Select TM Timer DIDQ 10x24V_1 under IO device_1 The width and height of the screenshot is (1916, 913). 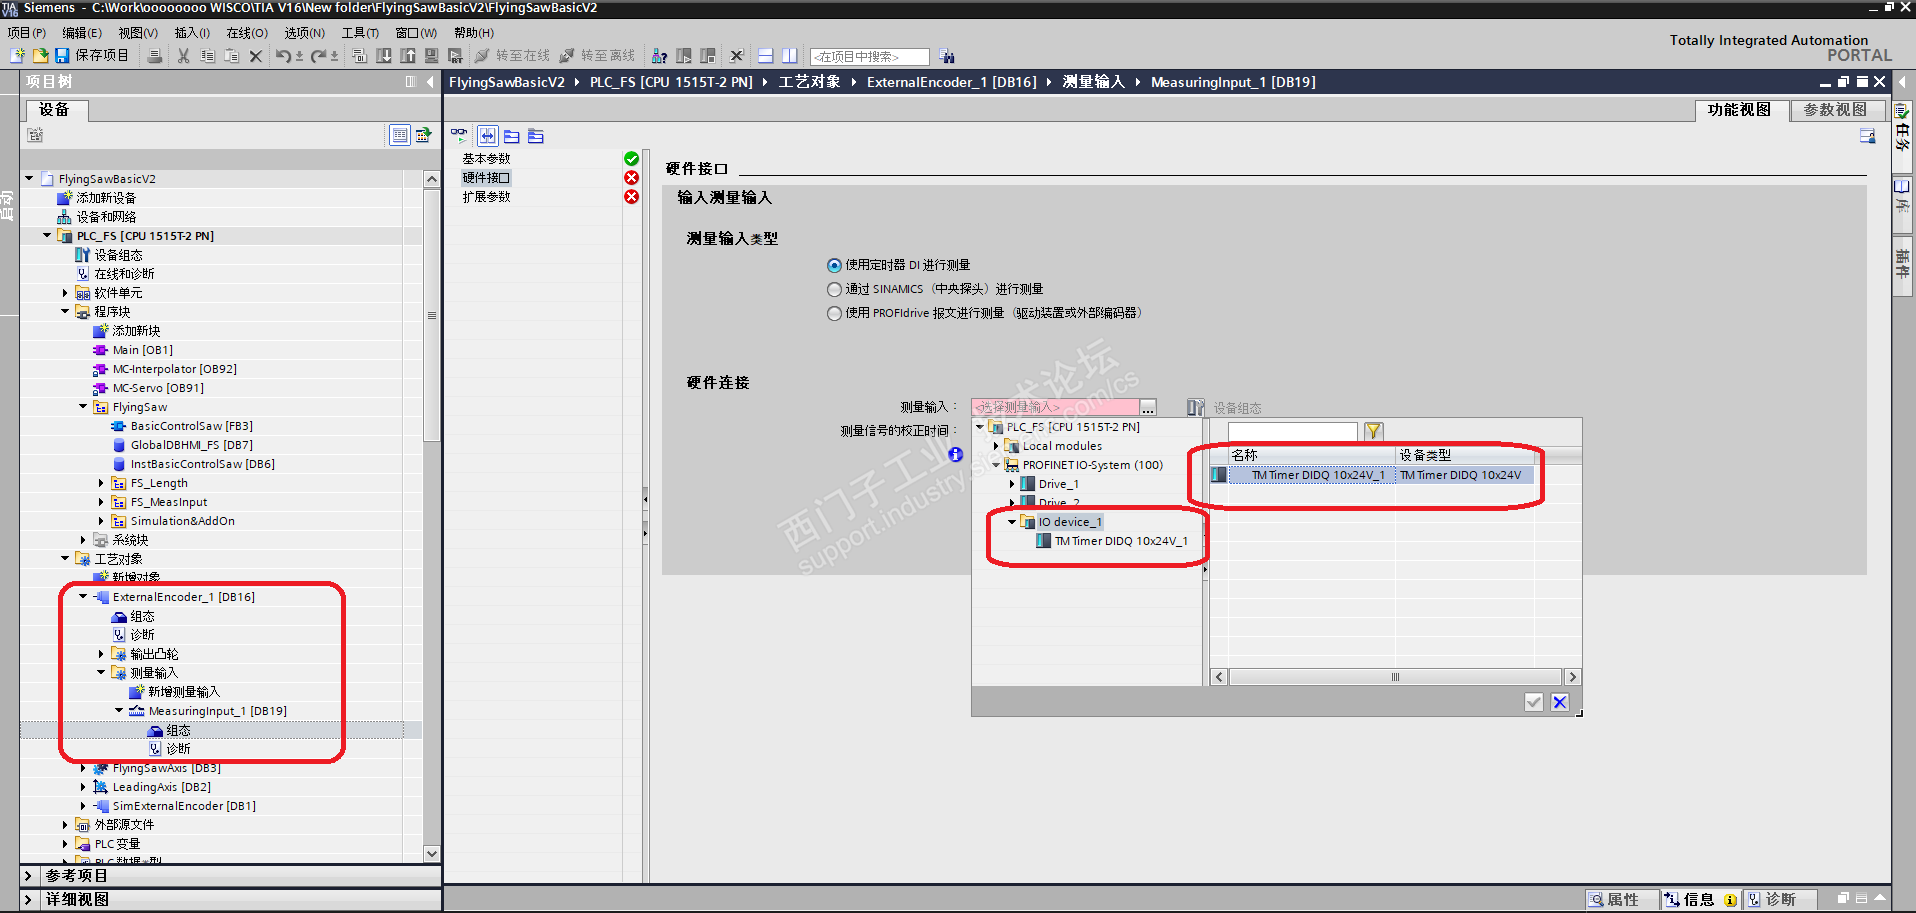(1121, 541)
